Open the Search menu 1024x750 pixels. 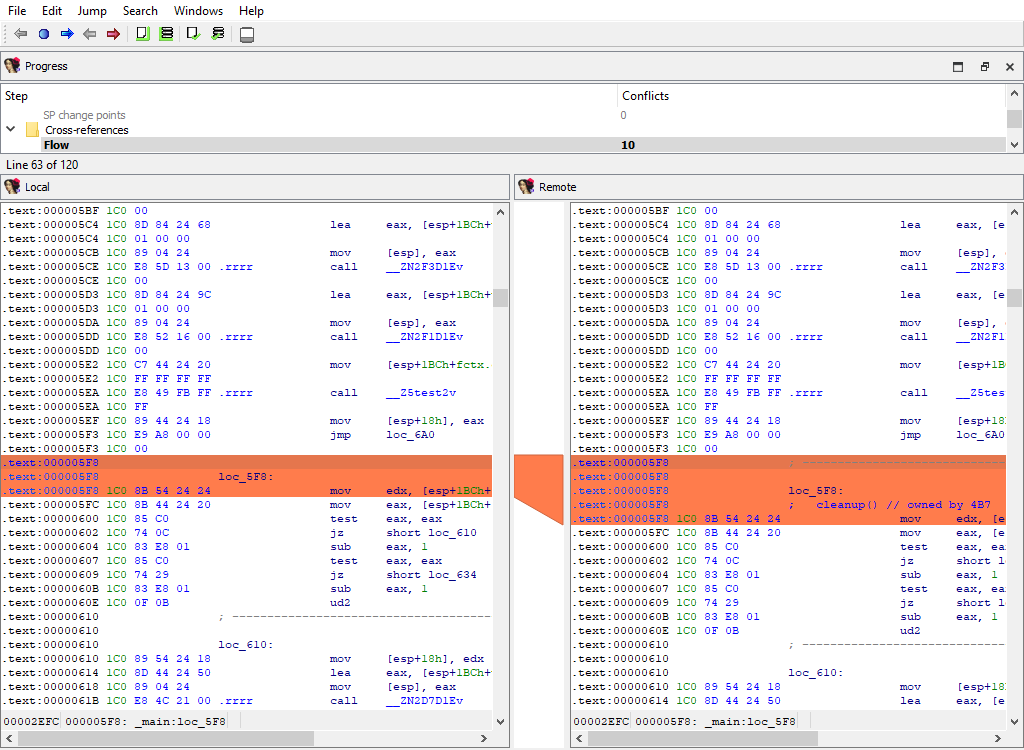[x=140, y=11]
